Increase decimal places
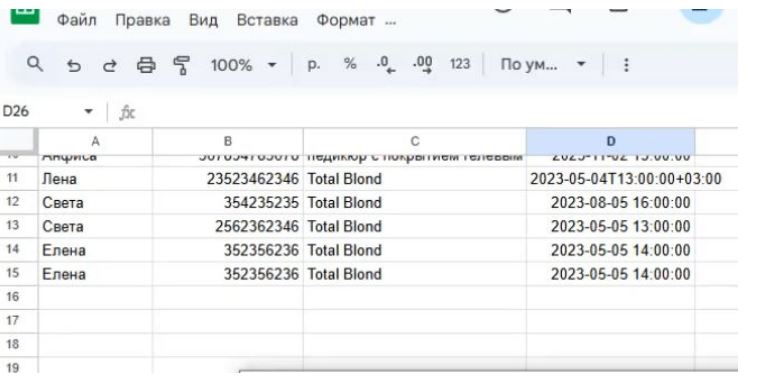The image size is (764, 384). click(422, 64)
